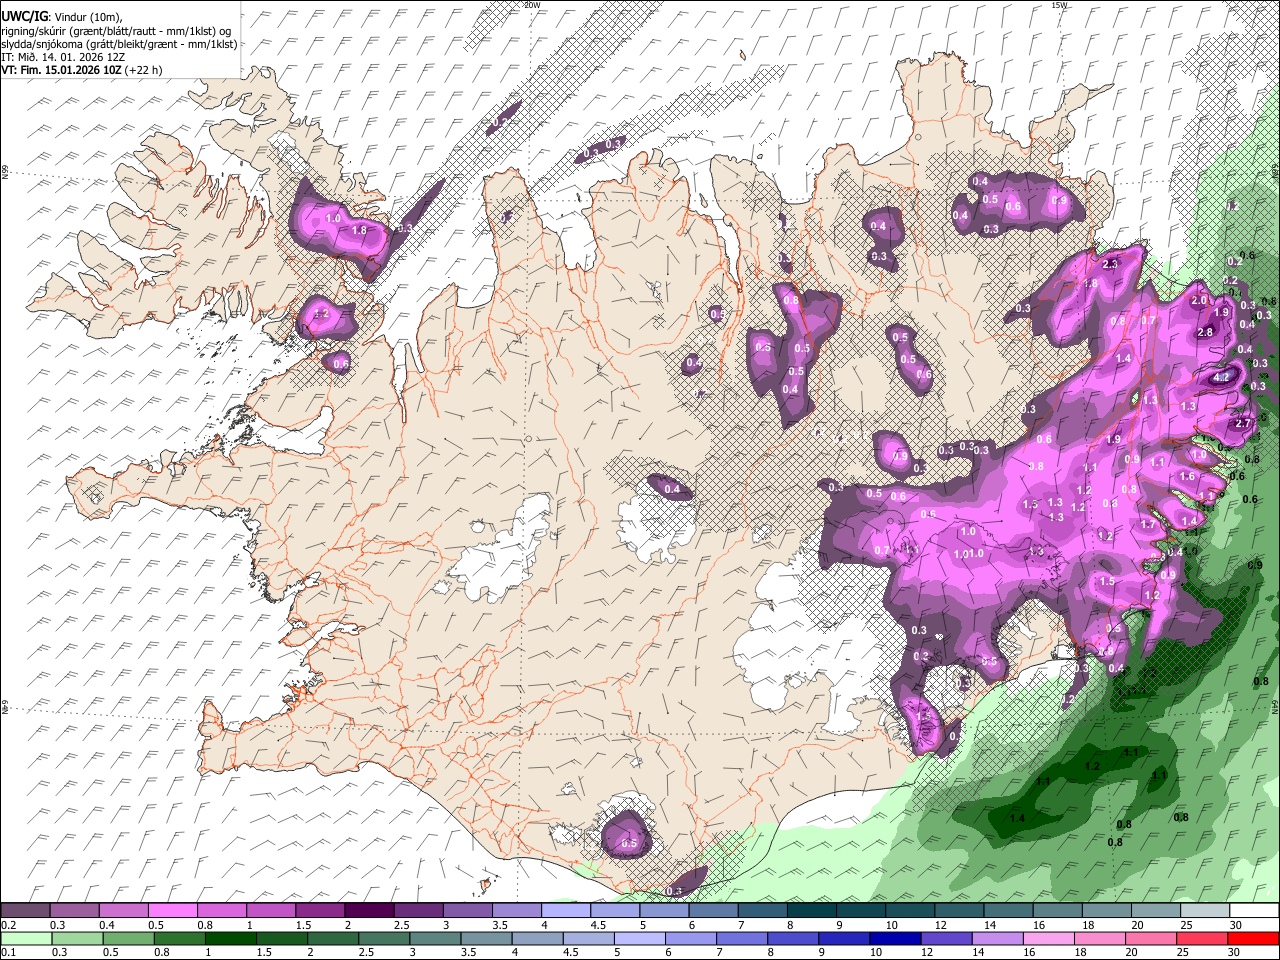Select the white 30 swatch in the top legend row

1253,911
